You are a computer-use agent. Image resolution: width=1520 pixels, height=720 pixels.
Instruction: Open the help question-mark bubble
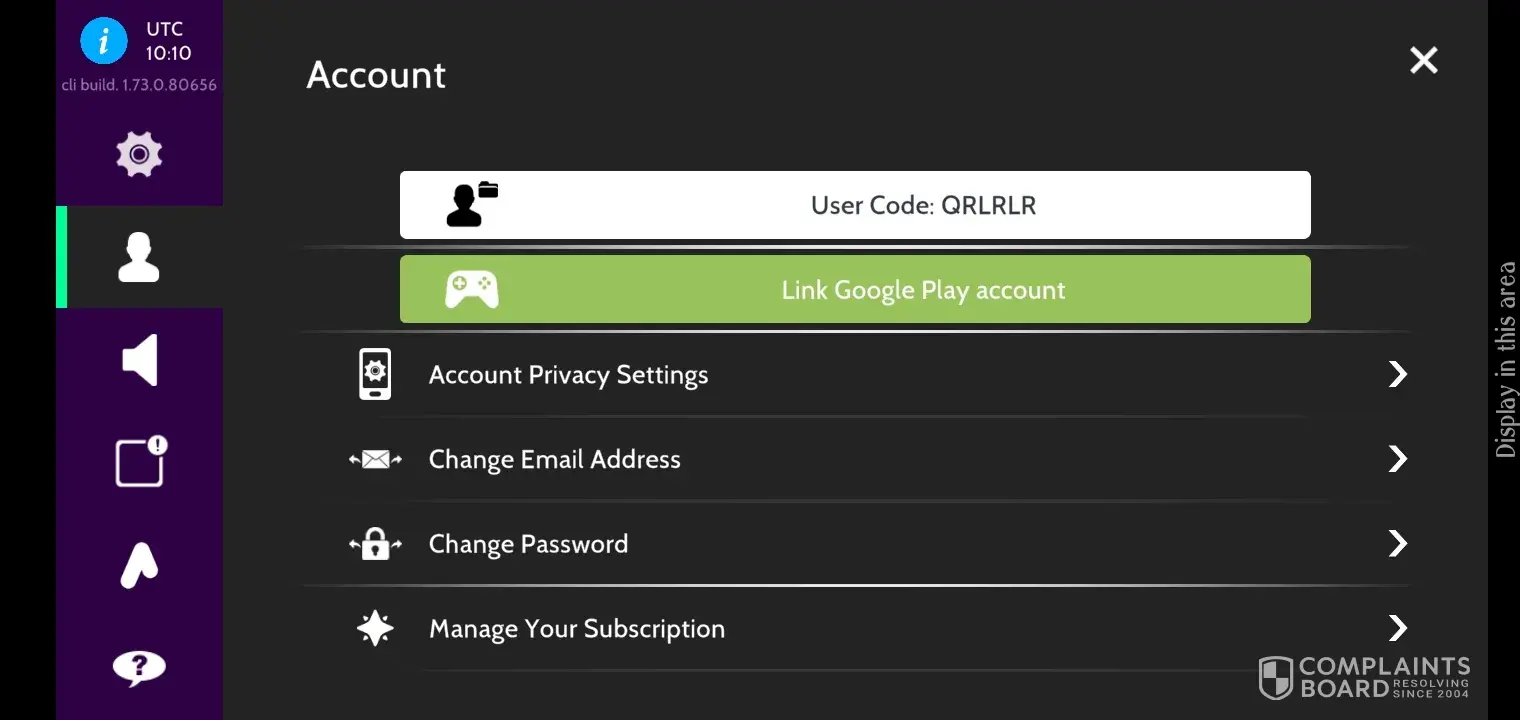[139, 667]
